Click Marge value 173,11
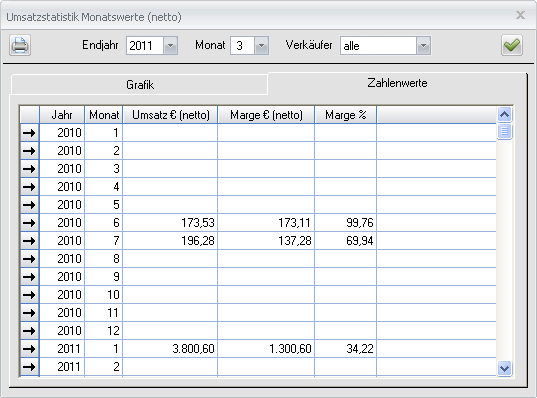The image size is (537, 398). pyautogui.click(x=294, y=223)
